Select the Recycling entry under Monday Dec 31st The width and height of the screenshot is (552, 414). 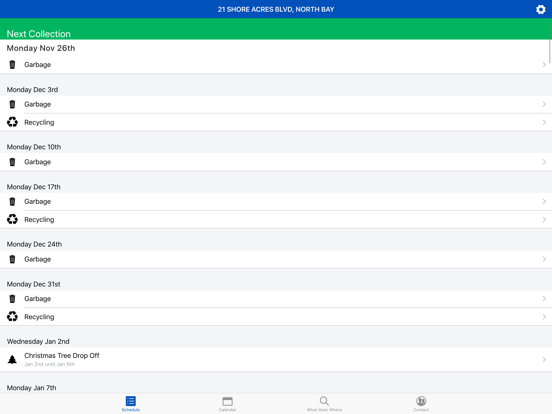(x=276, y=316)
